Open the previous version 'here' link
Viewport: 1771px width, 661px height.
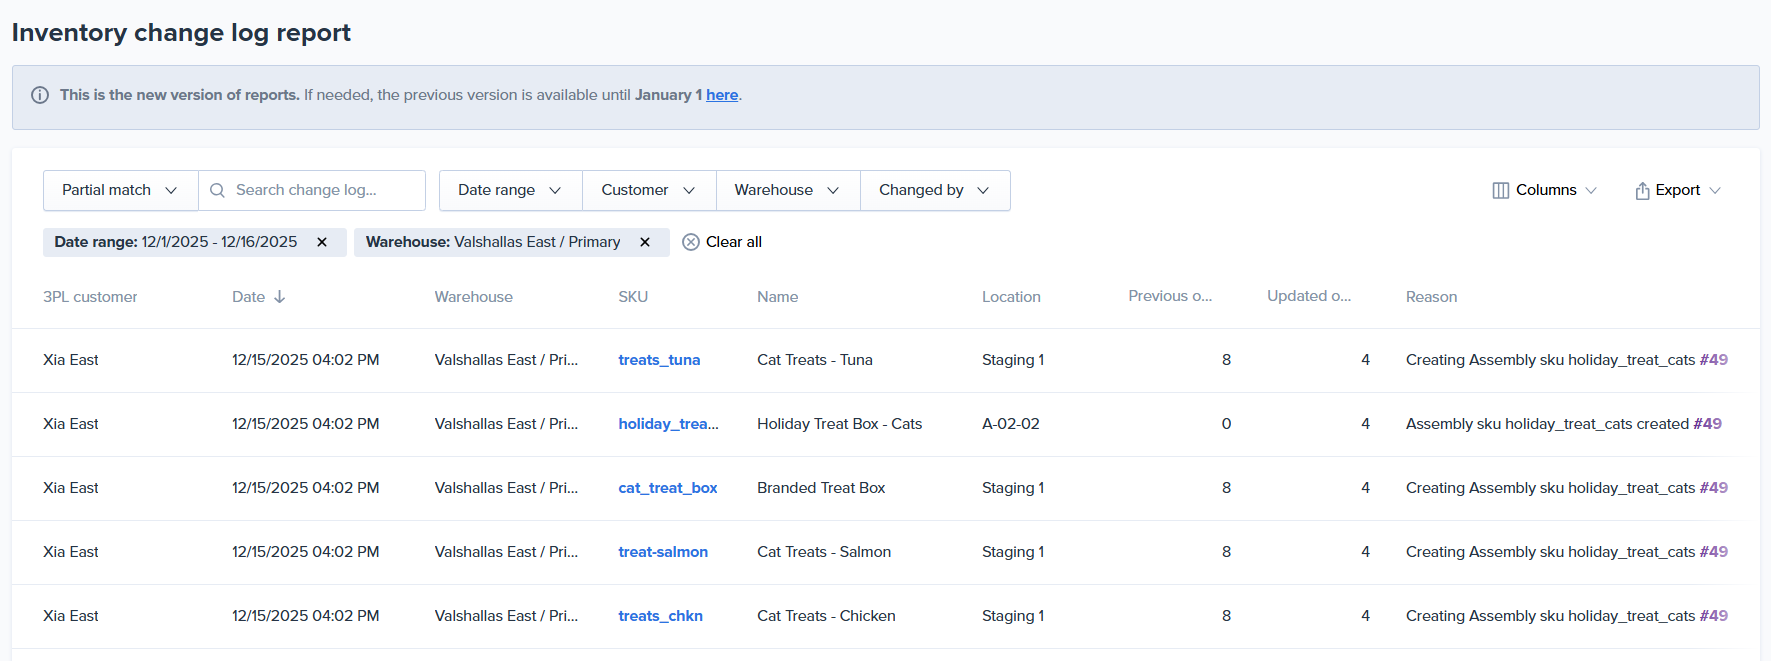tap(722, 95)
